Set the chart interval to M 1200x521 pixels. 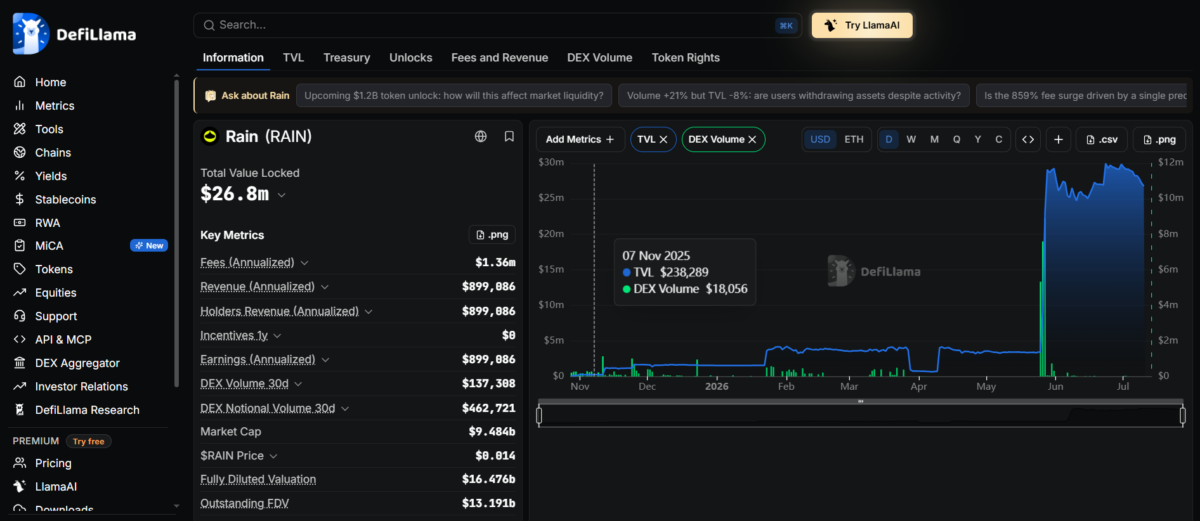tap(934, 139)
